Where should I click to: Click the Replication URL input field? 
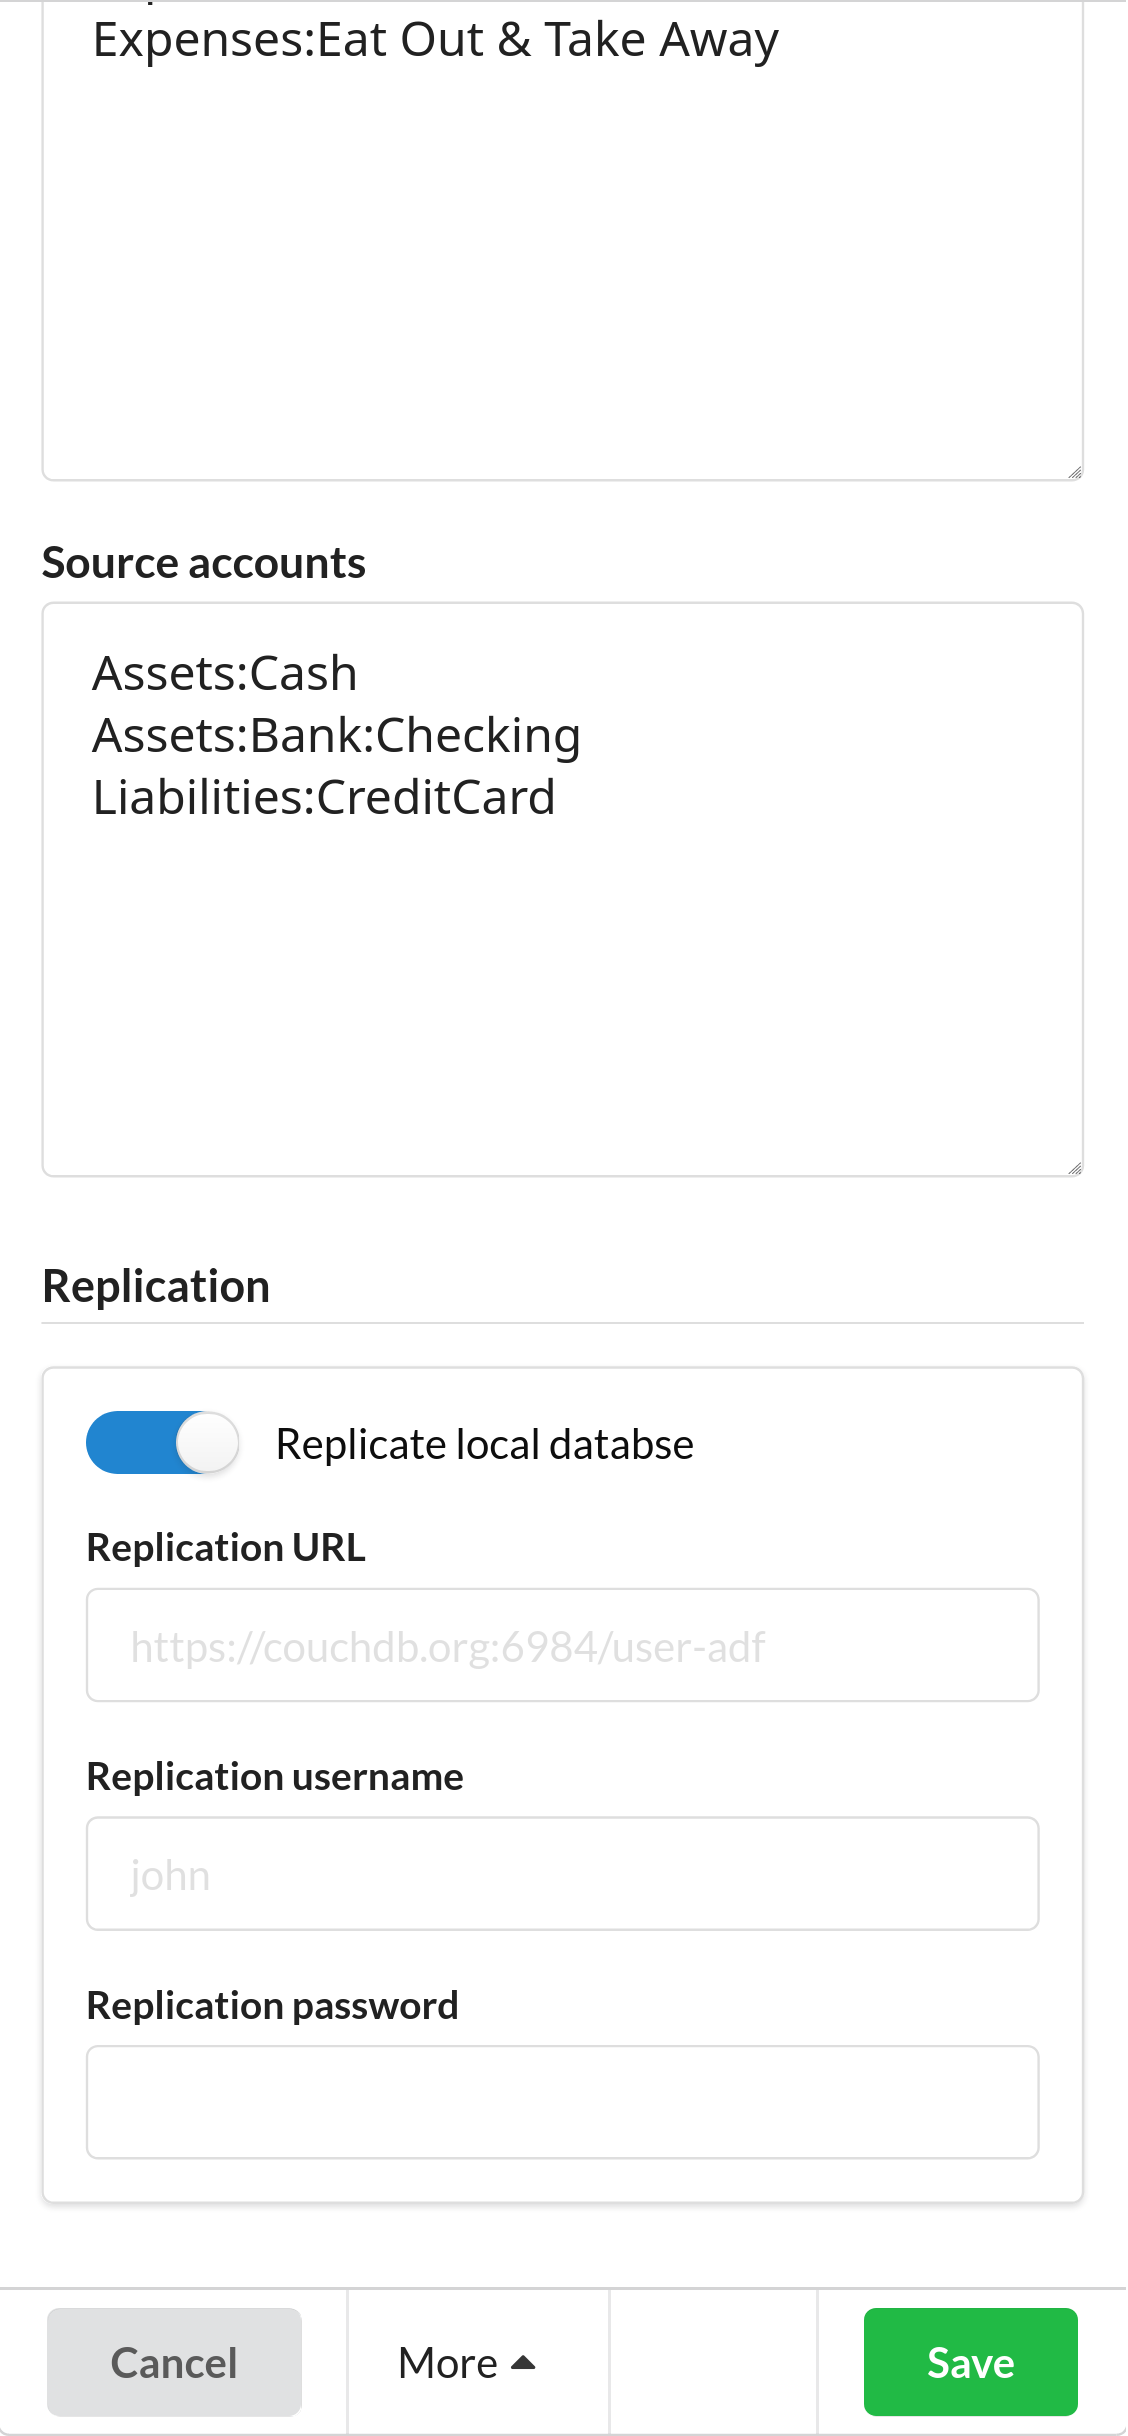(562, 1645)
